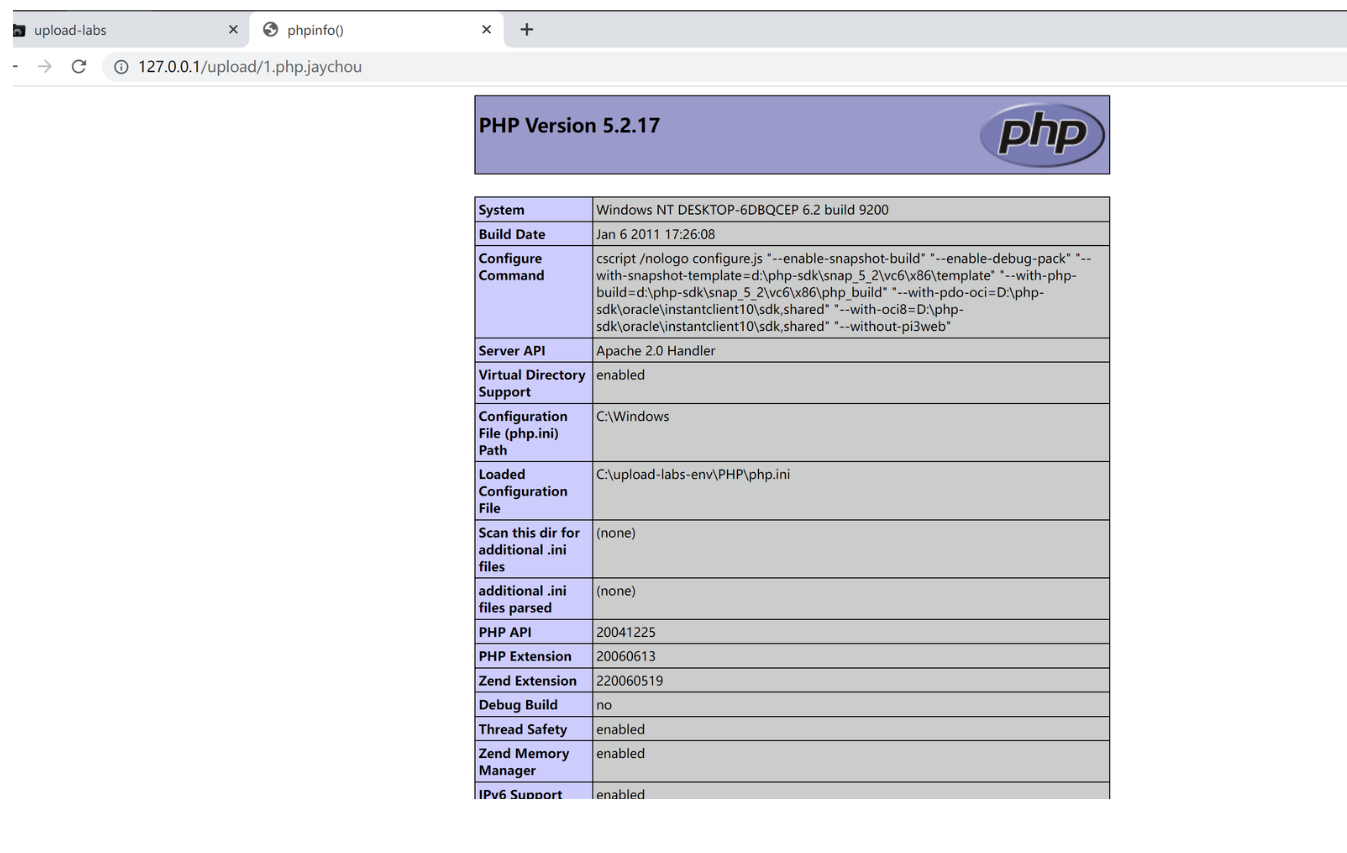Click the Build Date label

click(512, 234)
